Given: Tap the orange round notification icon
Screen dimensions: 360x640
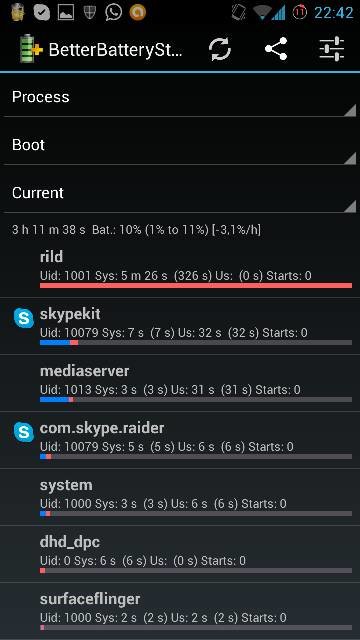Looking at the screenshot, I should click(x=138, y=13).
